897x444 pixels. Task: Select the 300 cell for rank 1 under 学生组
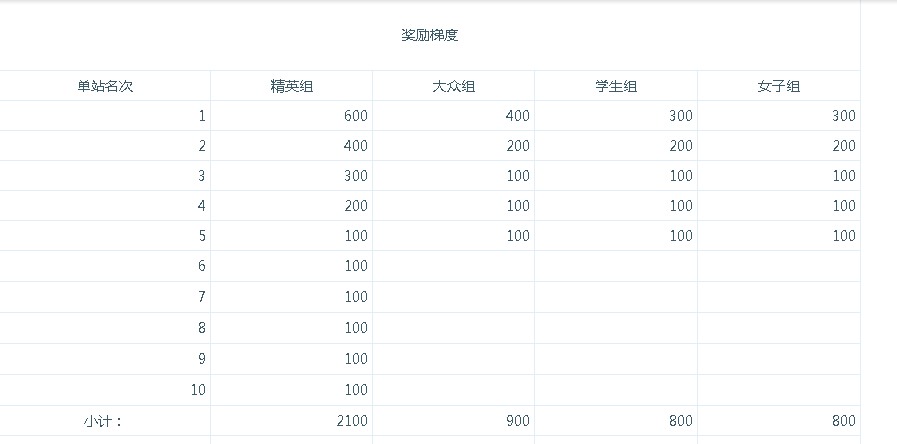click(616, 116)
